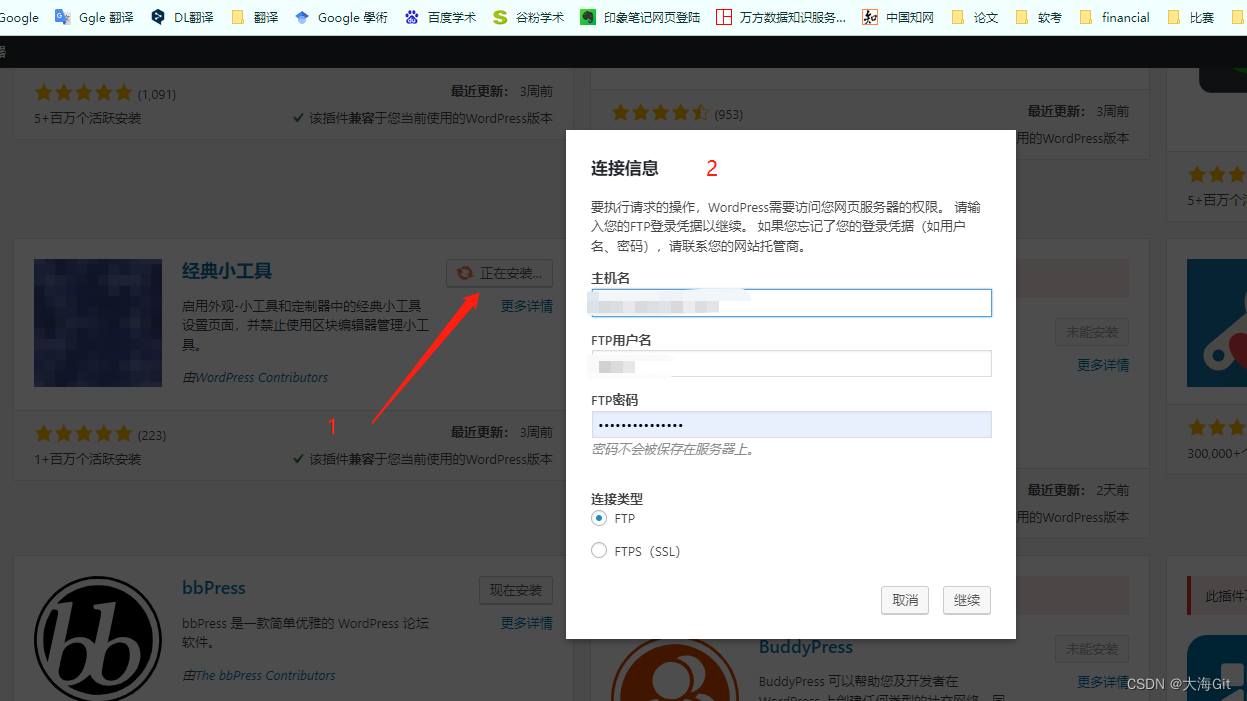Open the 中国知网 bookmark
The image size is (1247, 701).
click(898, 17)
